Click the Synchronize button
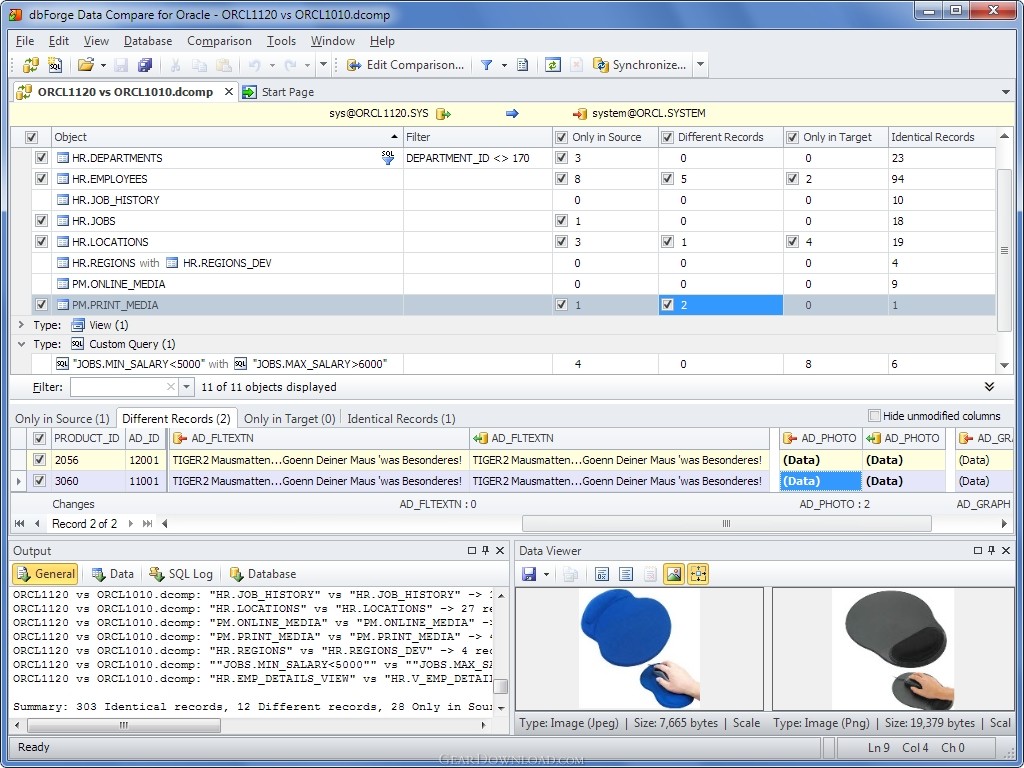 639,65
